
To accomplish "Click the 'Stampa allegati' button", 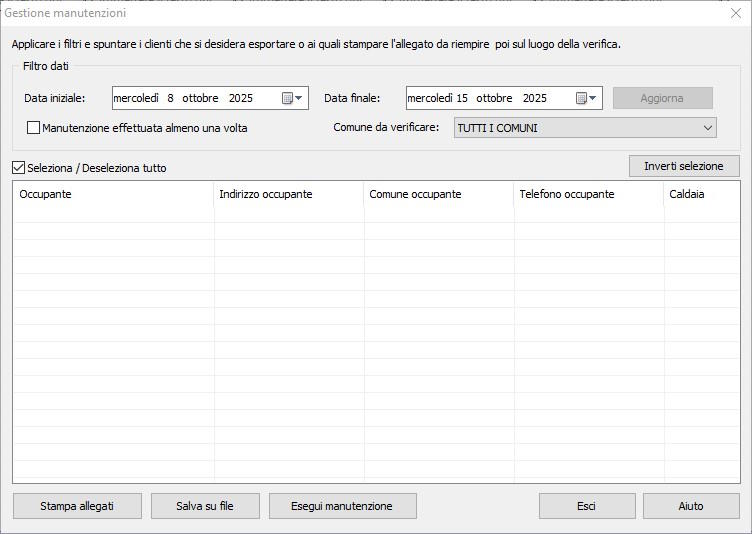I will pos(77,506).
